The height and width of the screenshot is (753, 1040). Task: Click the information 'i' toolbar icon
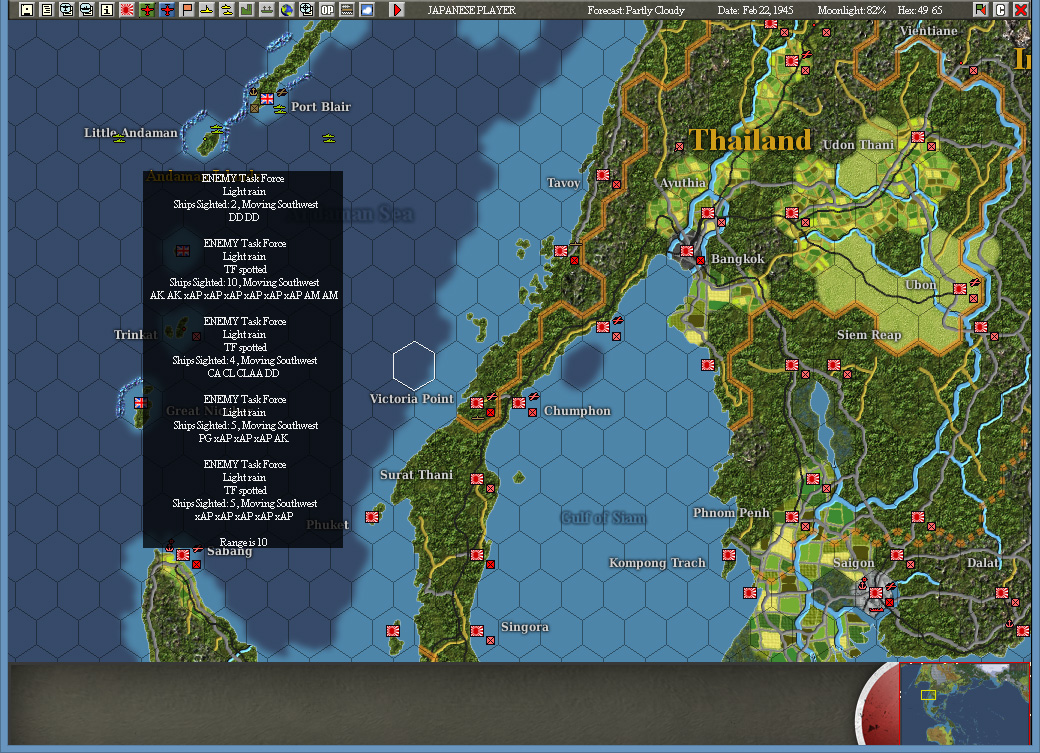pos(107,10)
